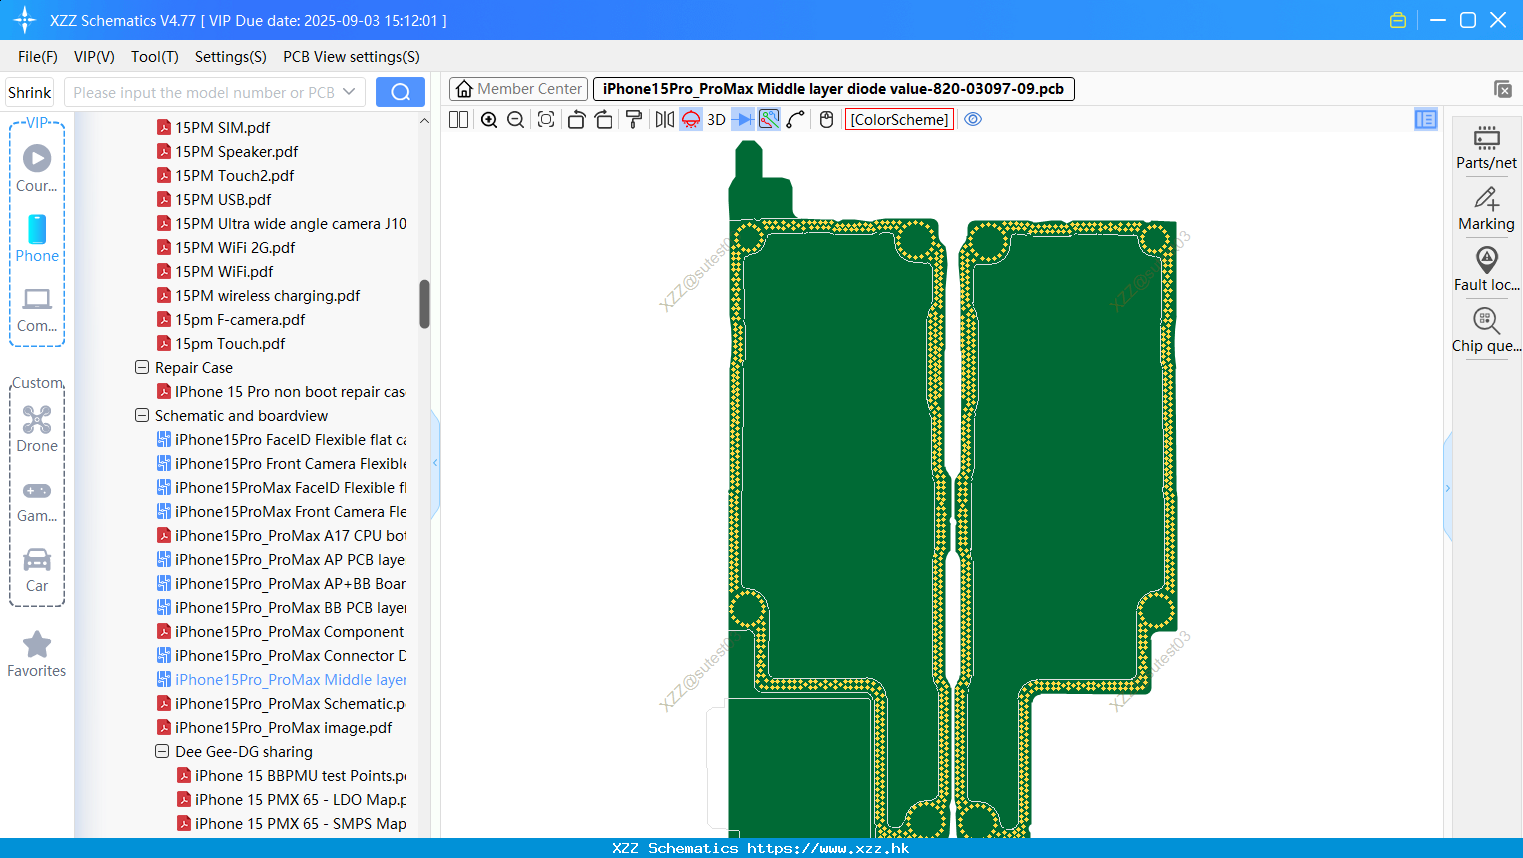Click the file tree scroll up arrow
Screen dimensions: 1523x858
(x=424, y=121)
